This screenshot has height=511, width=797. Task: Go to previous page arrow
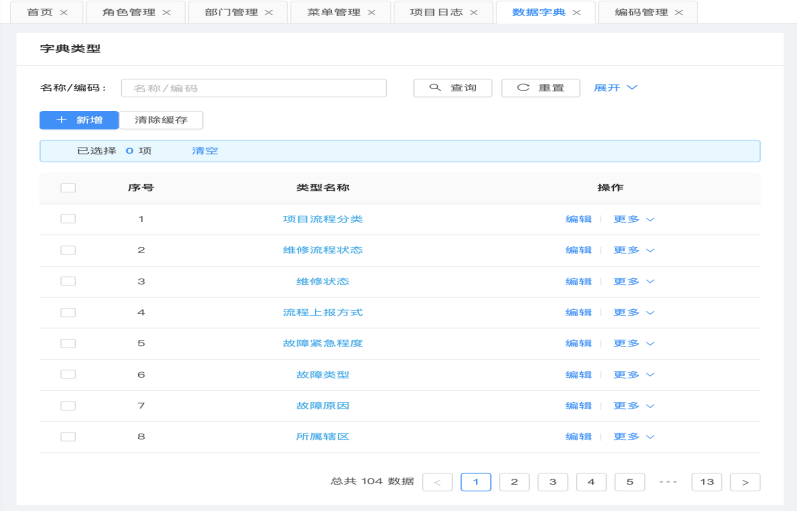point(437,482)
